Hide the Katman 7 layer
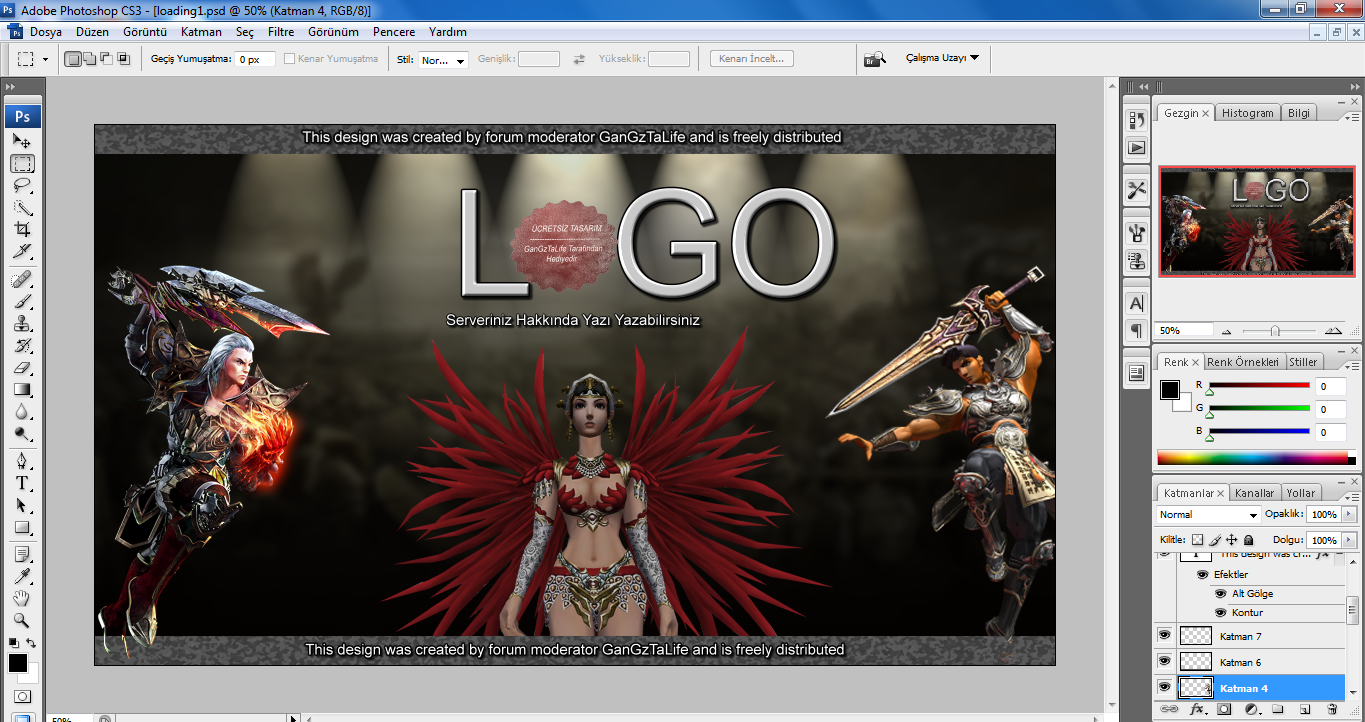This screenshot has height=722, width=1365. pos(1164,635)
